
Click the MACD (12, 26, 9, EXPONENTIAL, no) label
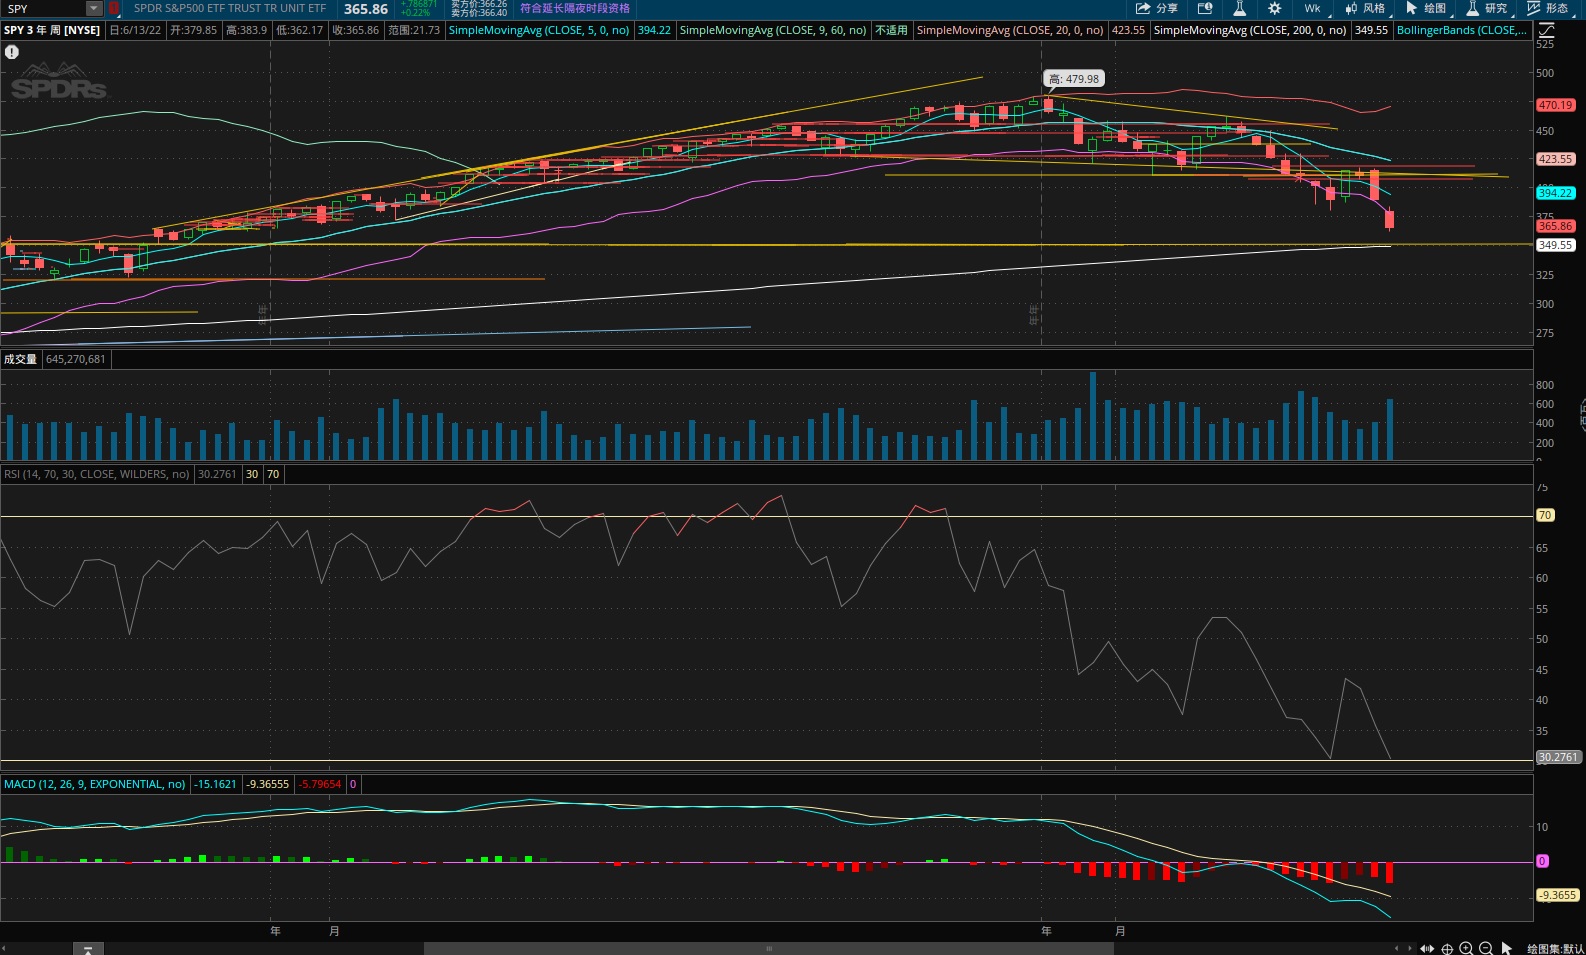tap(95, 784)
